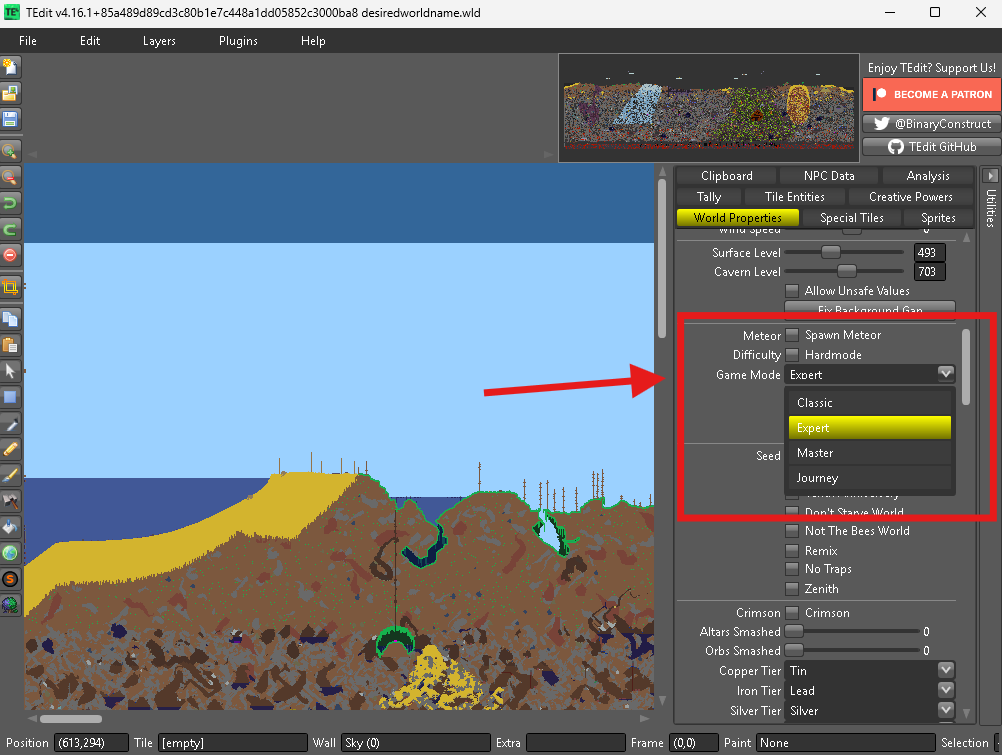Screen dimensions: 1002x755
Task: Click the Altars Smashed slider handle
Action: (x=794, y=631)
